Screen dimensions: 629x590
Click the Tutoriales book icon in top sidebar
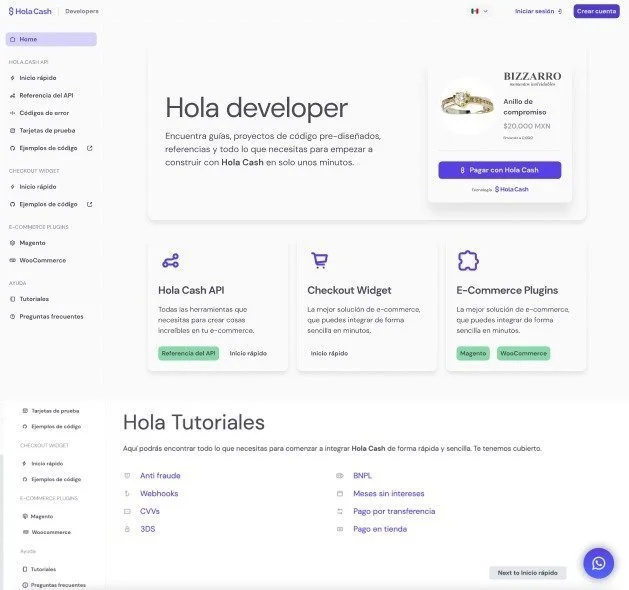12,299
